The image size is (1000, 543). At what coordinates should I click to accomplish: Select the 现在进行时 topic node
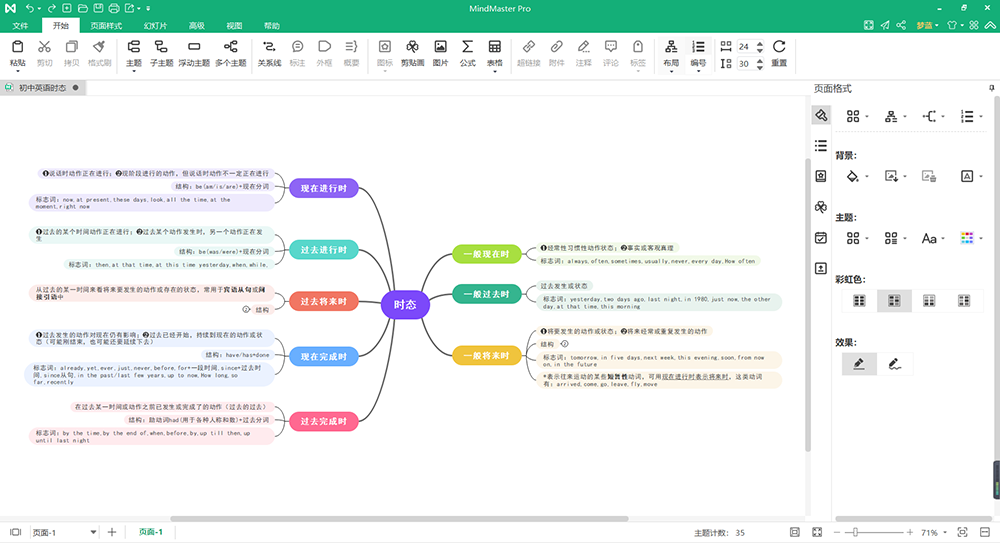pos(323,188)
